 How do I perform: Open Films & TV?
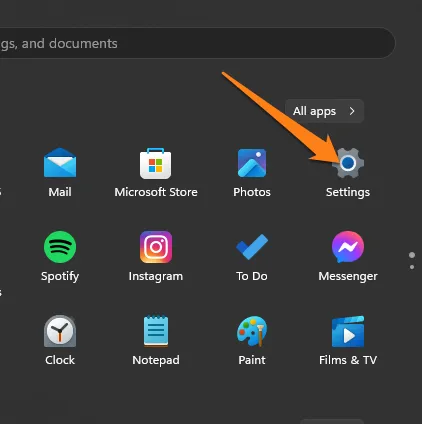[x=348, y=331]
